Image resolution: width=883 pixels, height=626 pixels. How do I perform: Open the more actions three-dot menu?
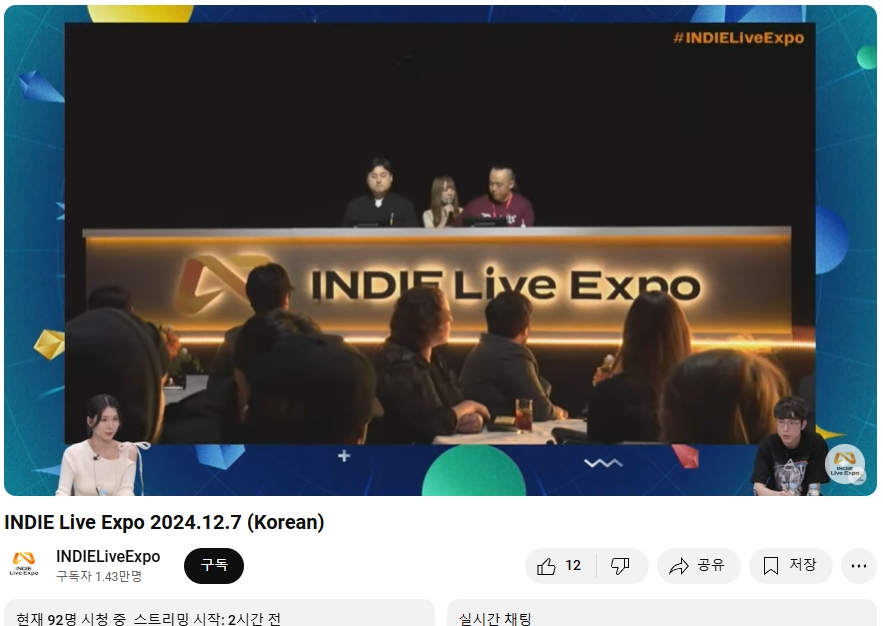click(x=858, y=566)
